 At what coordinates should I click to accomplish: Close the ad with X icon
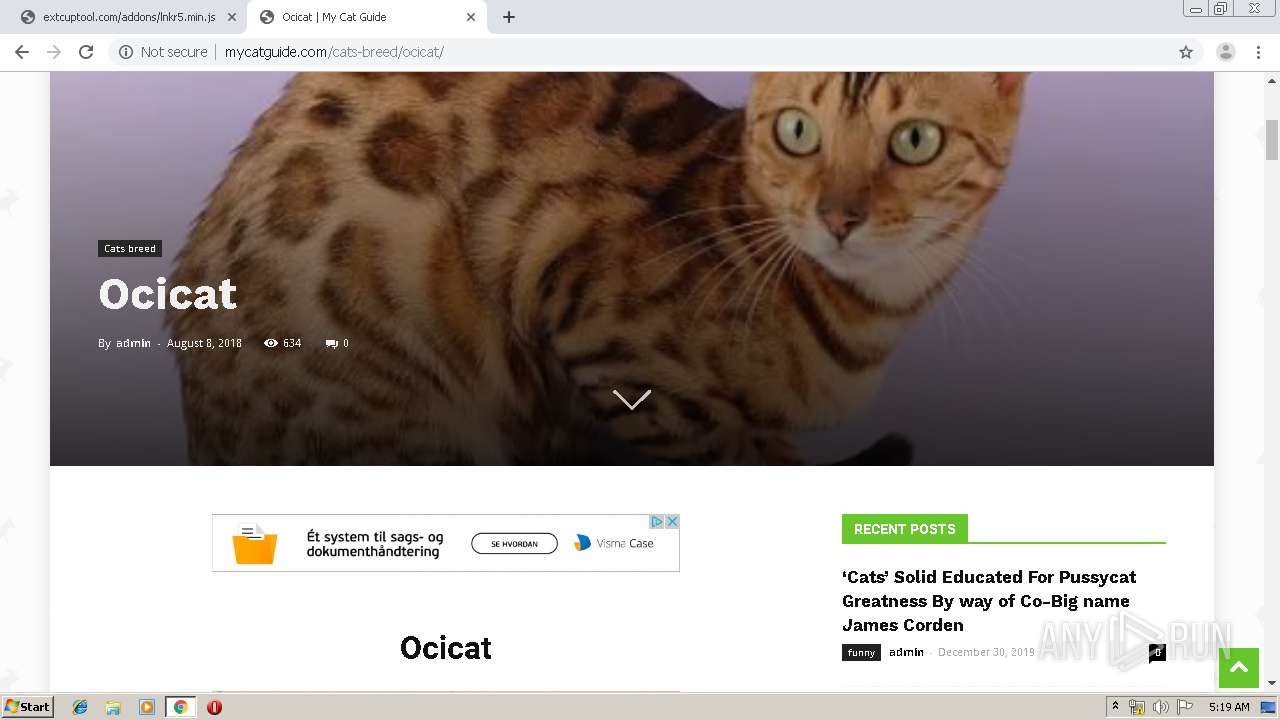pos(673,521)
